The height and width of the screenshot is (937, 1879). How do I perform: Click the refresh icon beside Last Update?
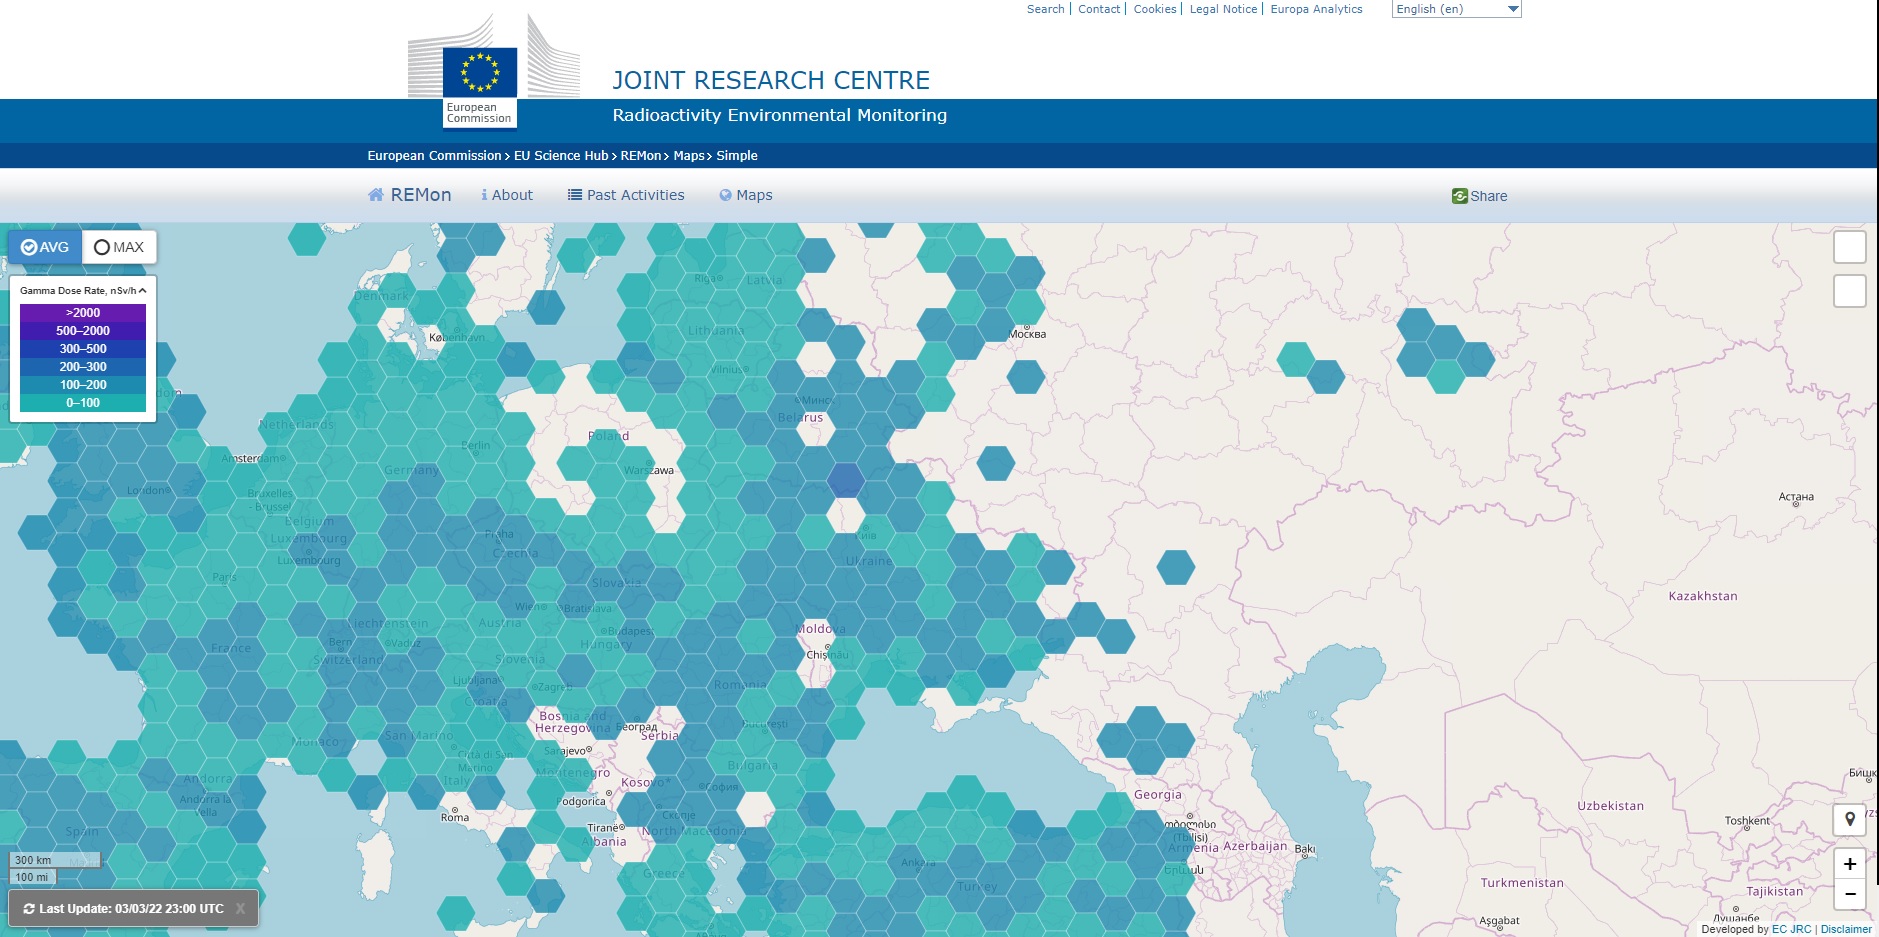29,909
